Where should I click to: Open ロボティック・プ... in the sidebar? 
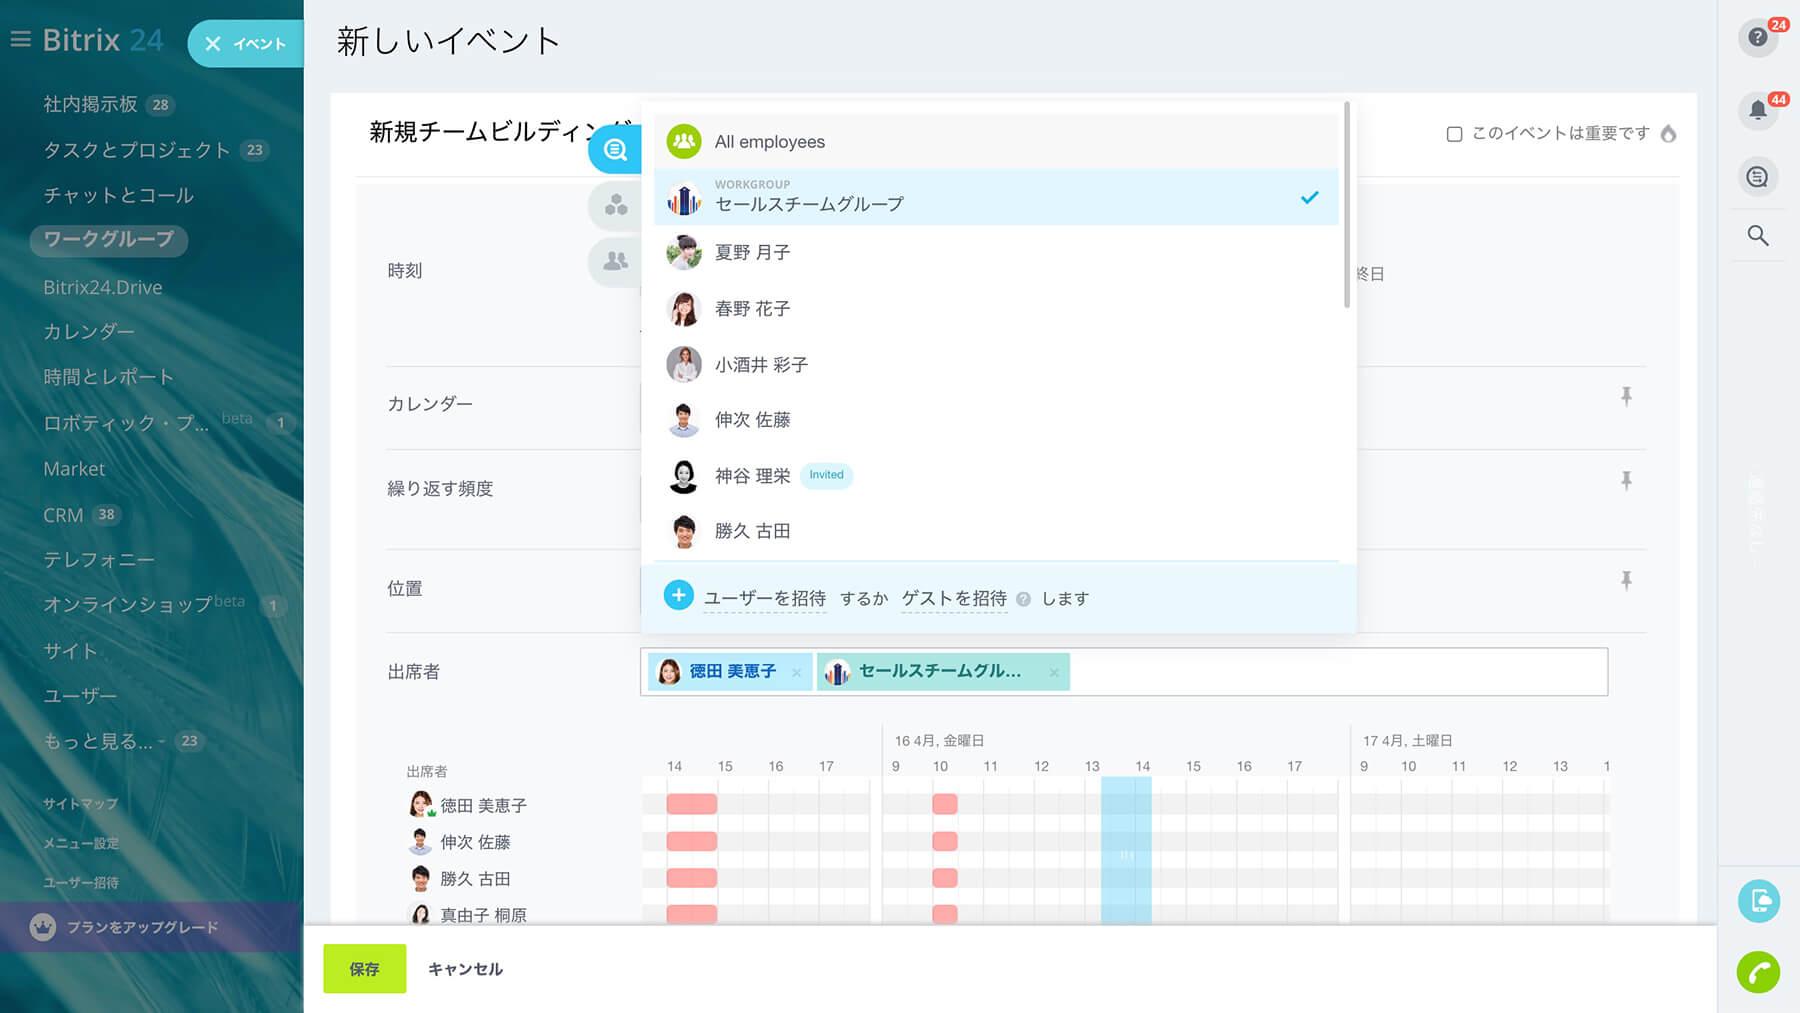coord(126,423)
